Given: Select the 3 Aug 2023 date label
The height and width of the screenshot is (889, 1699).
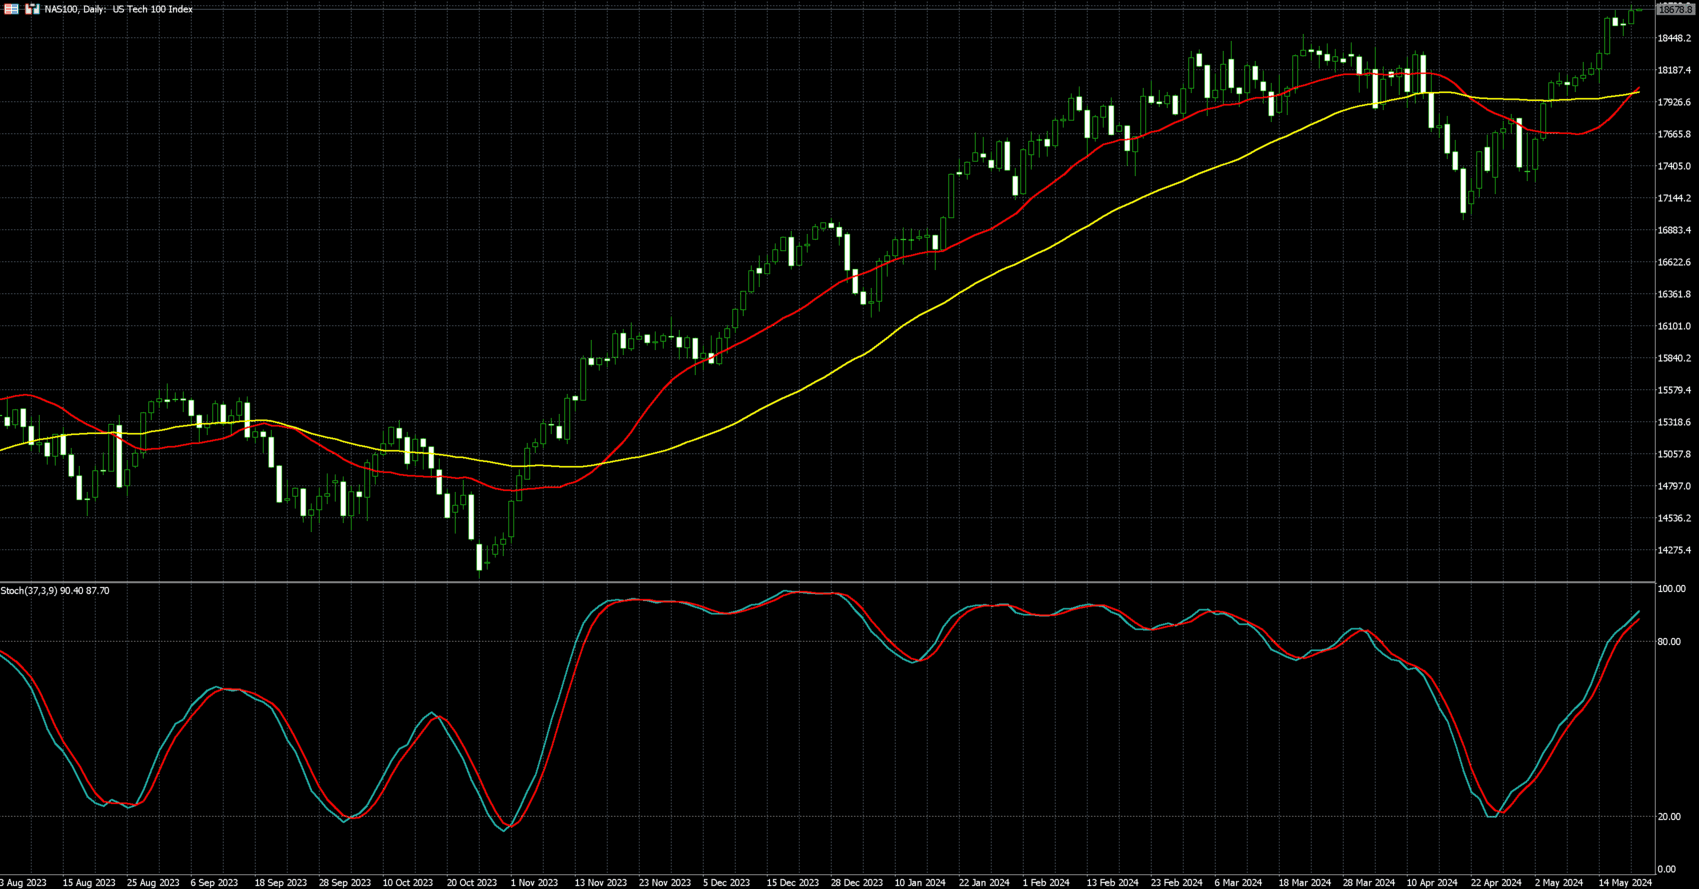Looking at the screenshot, I should [x=24, y=882].
